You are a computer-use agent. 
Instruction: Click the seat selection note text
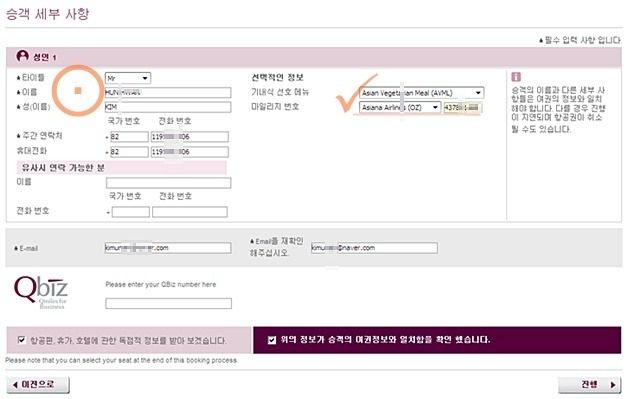click(122, 360)
